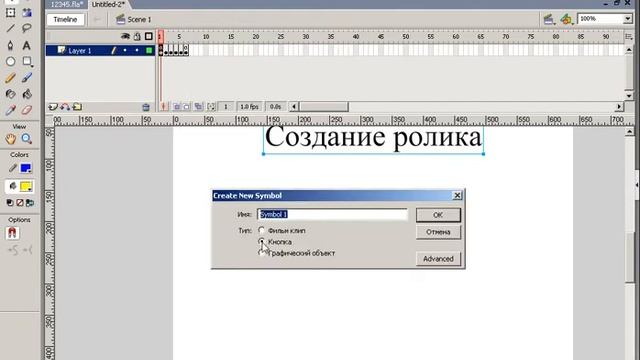This screenshot has height=360, width=640.
Task: Select the Text tool
Action: pos(27,45)
